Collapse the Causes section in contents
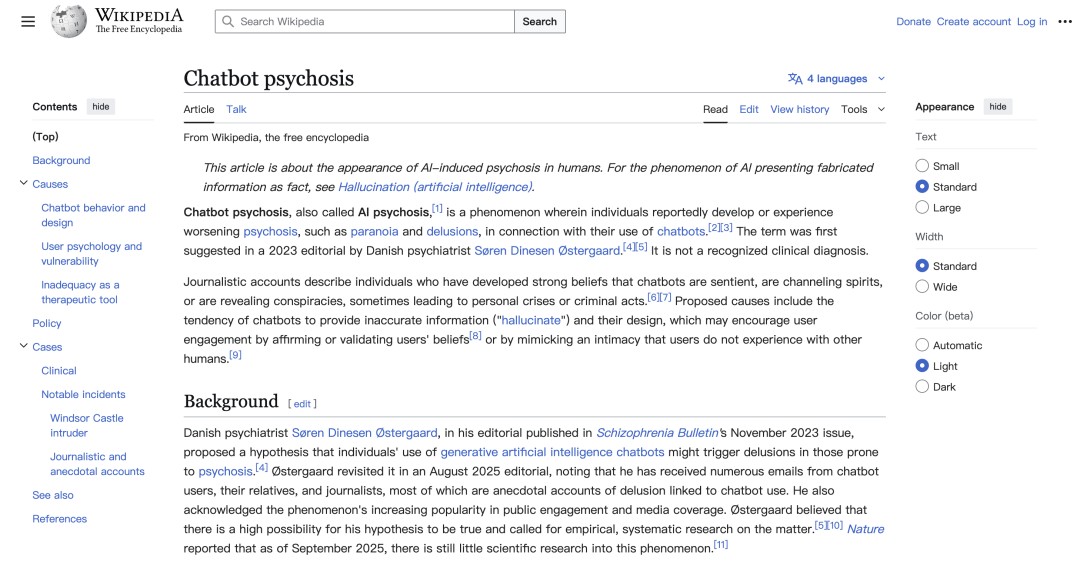 pos(23,184)
